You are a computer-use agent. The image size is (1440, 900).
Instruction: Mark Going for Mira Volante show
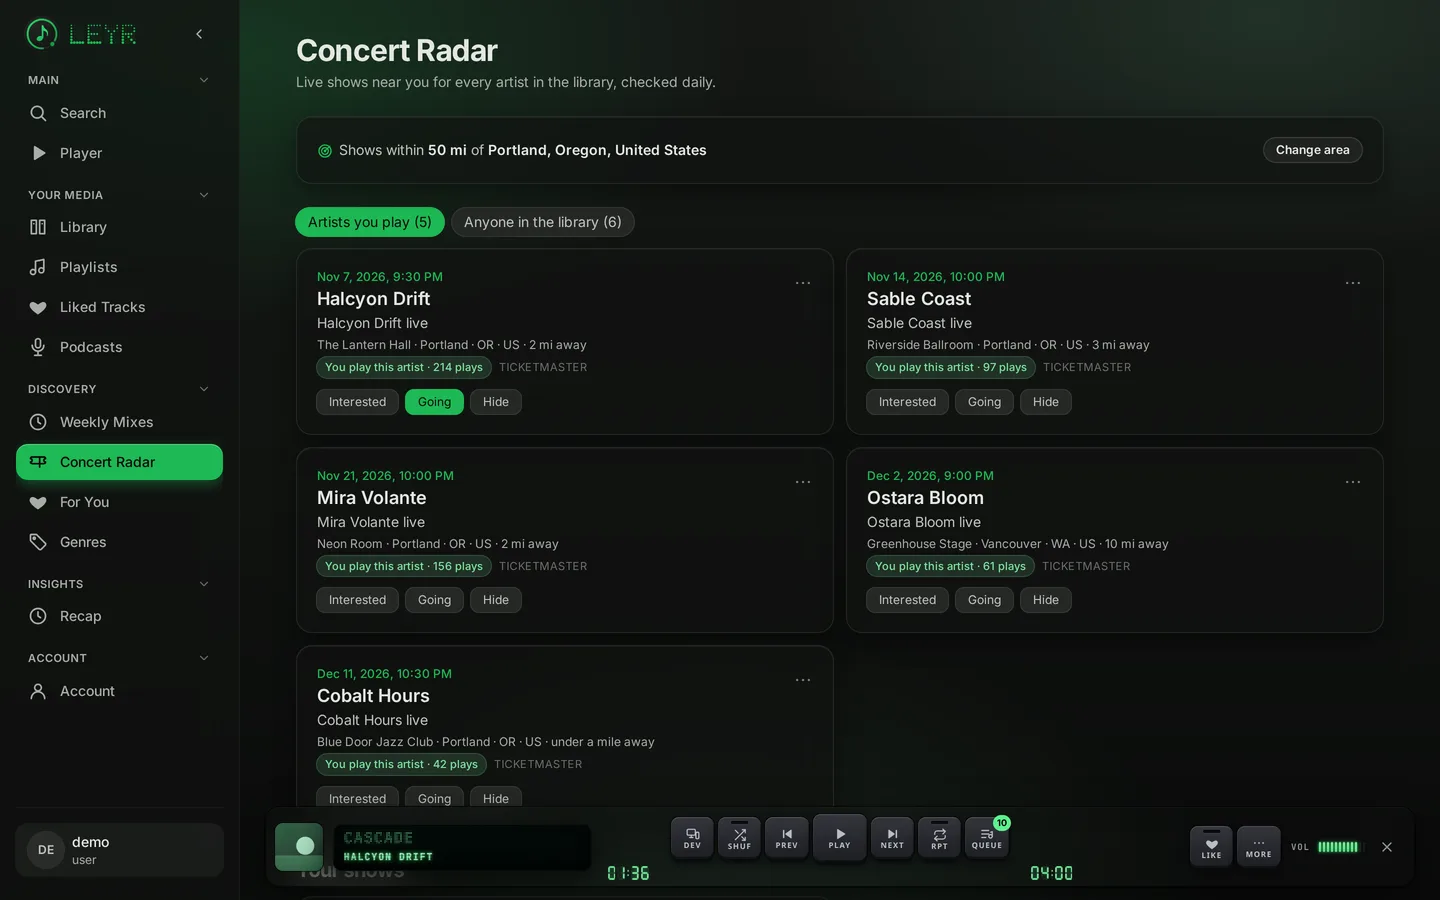434,600
